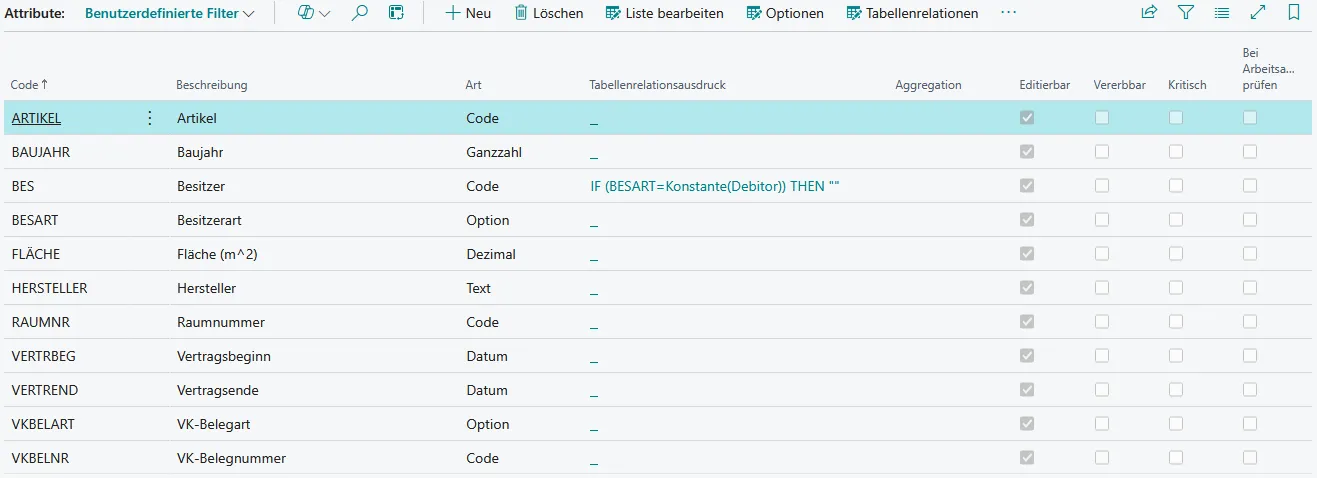1317x478 pixels.
Task: Open the Optionen menu item
Action: (785, 13)
